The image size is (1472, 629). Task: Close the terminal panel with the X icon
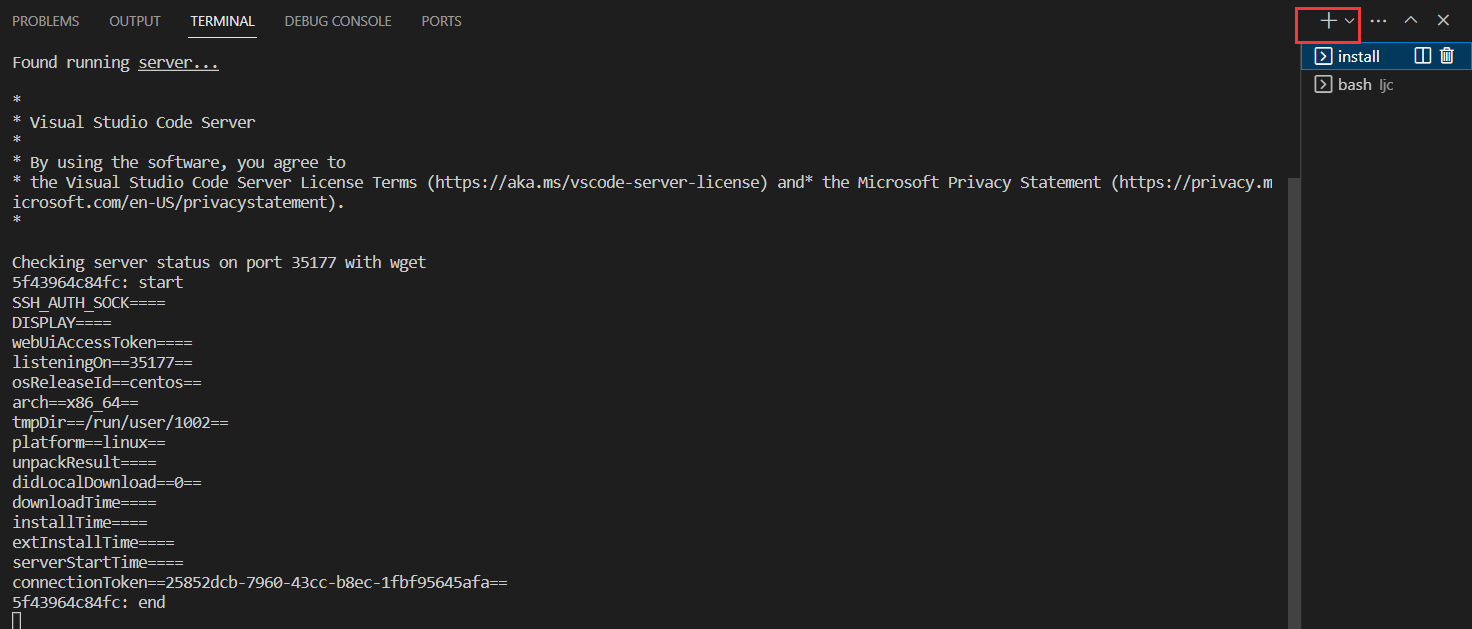[x=1443, y=20]
